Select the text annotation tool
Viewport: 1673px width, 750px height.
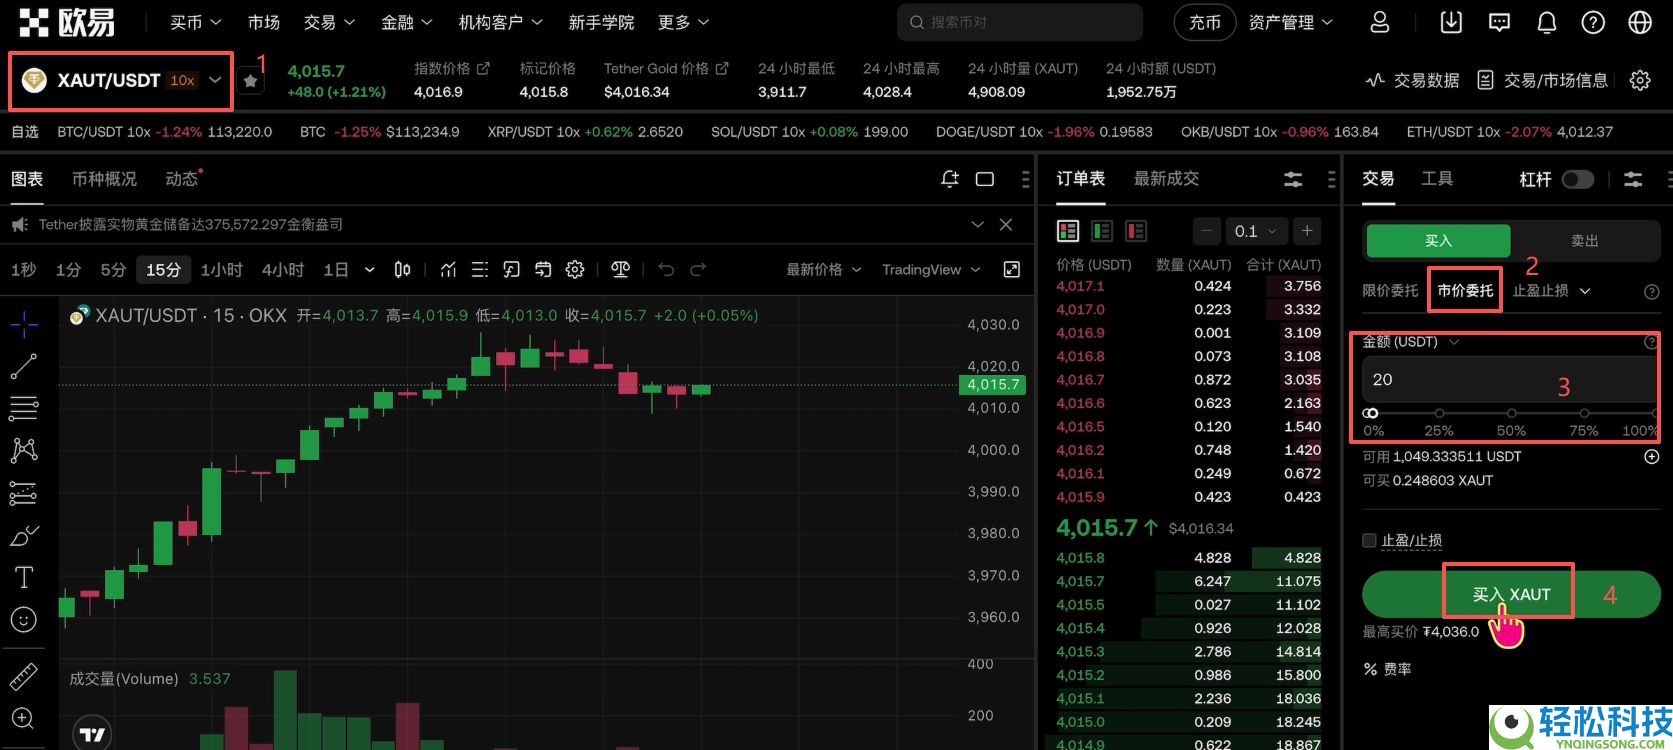pyautogui.click(x=24, y=577)
